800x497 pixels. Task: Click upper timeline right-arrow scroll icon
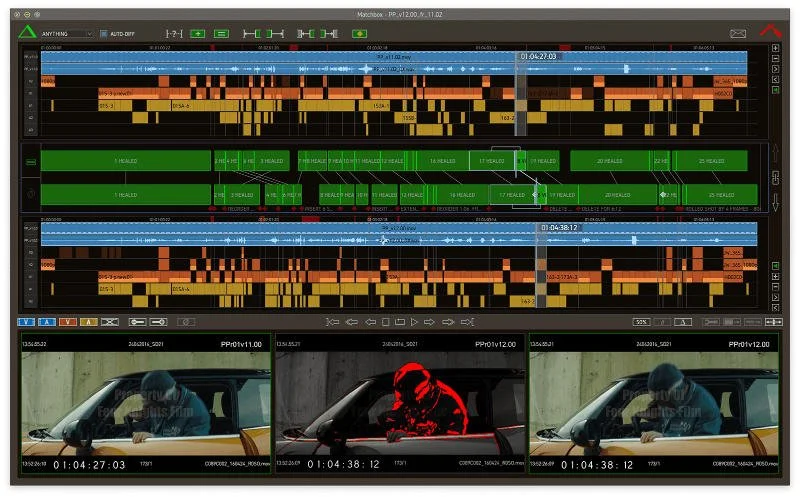click(x=776, y=69)
